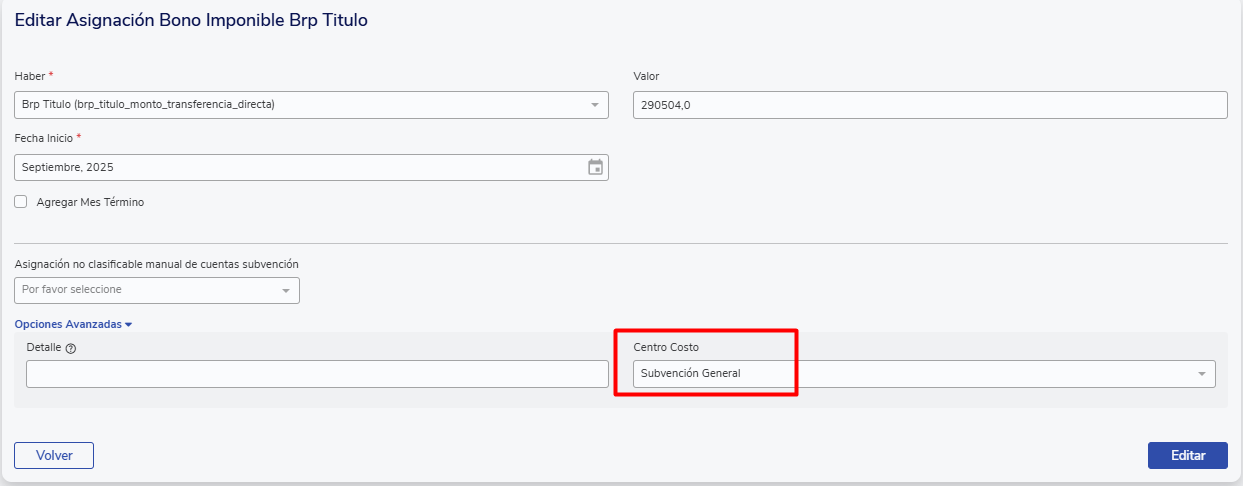The image size is (1243, 486).
Task: Click into the empty Detalle text input
Action: click(317, 374)
